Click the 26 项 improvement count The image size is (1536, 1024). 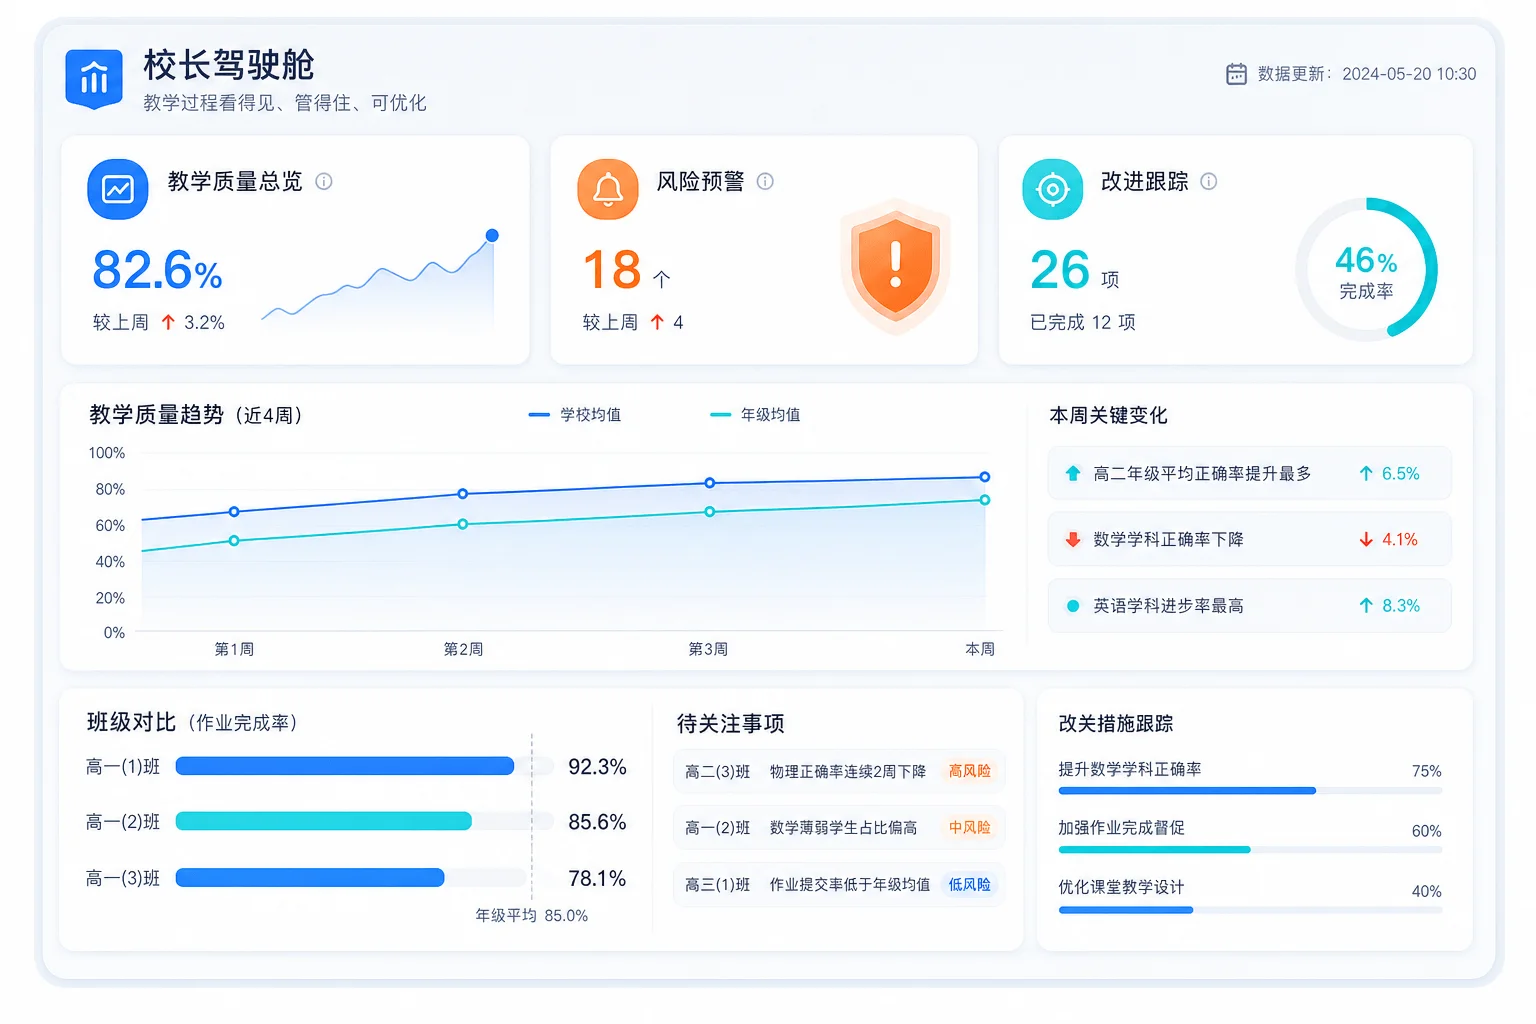tap(1075, 270)
